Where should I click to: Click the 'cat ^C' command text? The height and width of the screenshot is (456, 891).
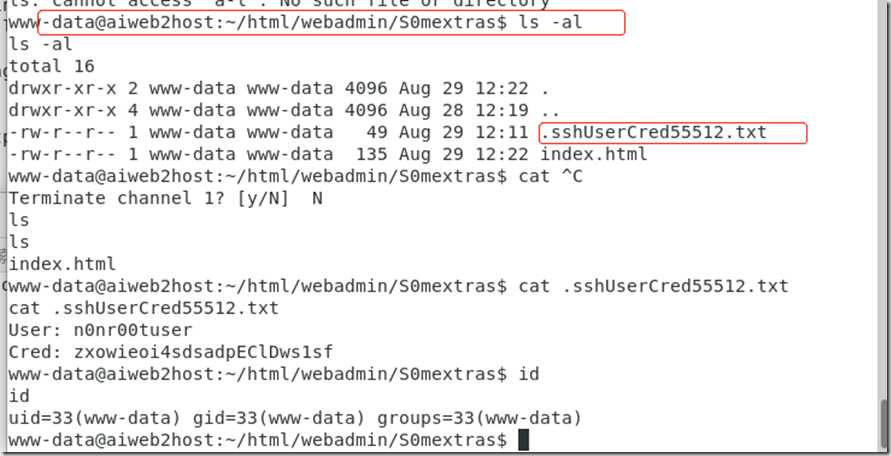(551, 176)
